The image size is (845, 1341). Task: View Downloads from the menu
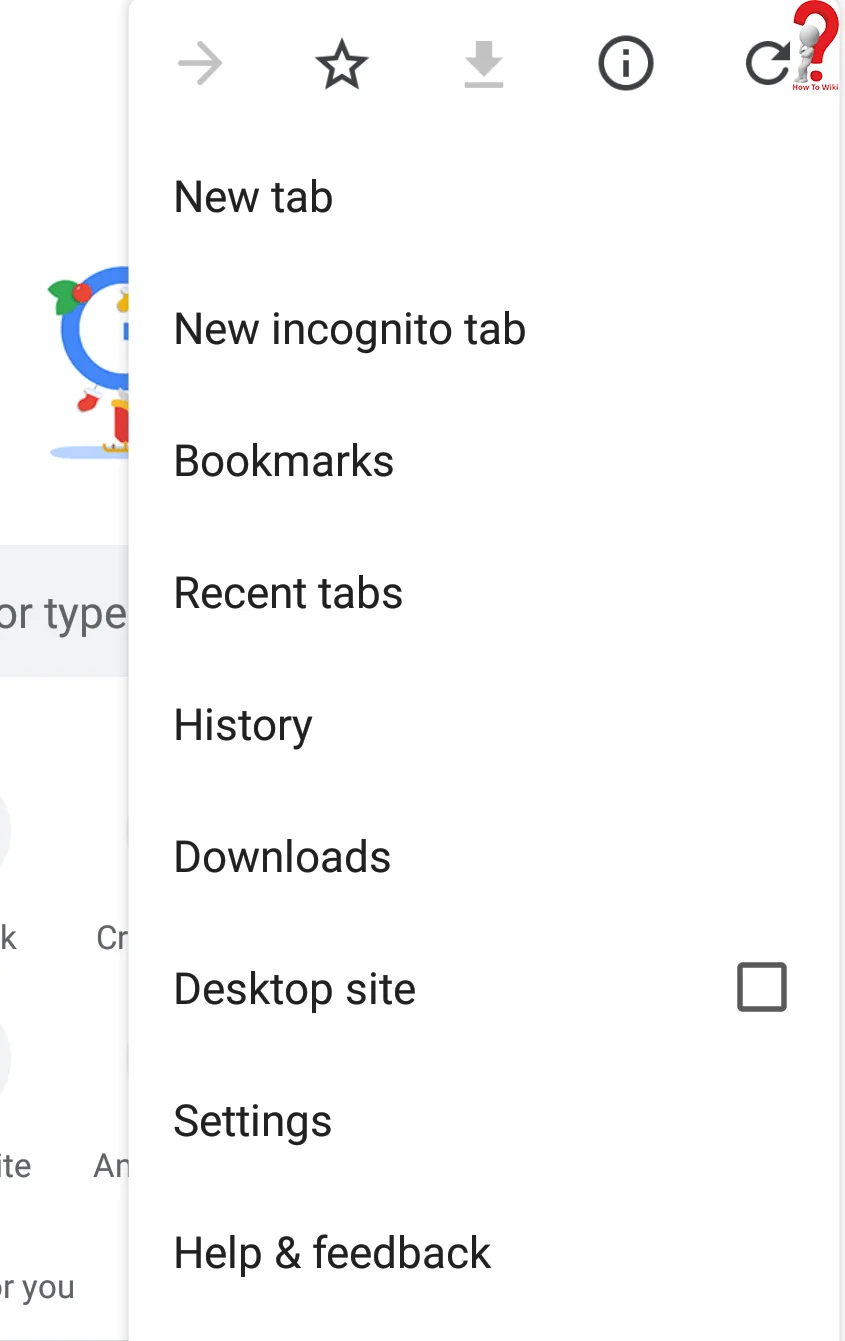coord(282,857)
